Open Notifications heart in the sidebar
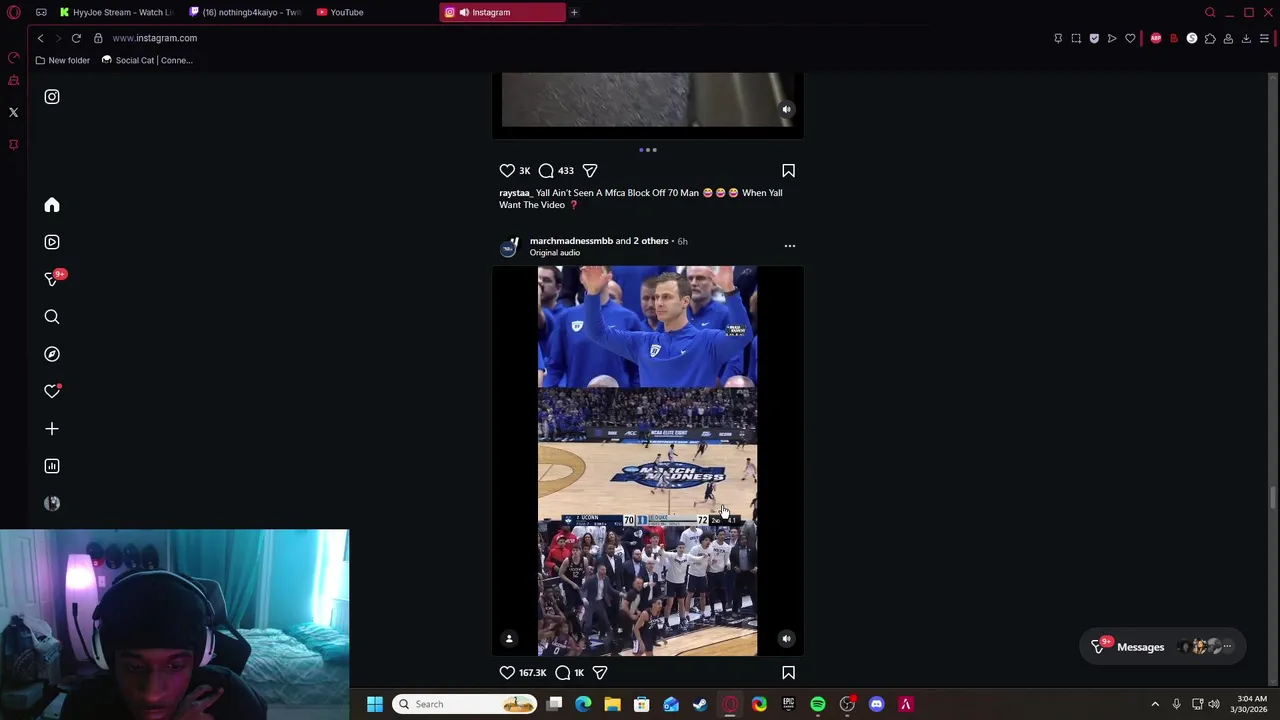The width and height of the screenshot is (1280, 720). (52, 391)
